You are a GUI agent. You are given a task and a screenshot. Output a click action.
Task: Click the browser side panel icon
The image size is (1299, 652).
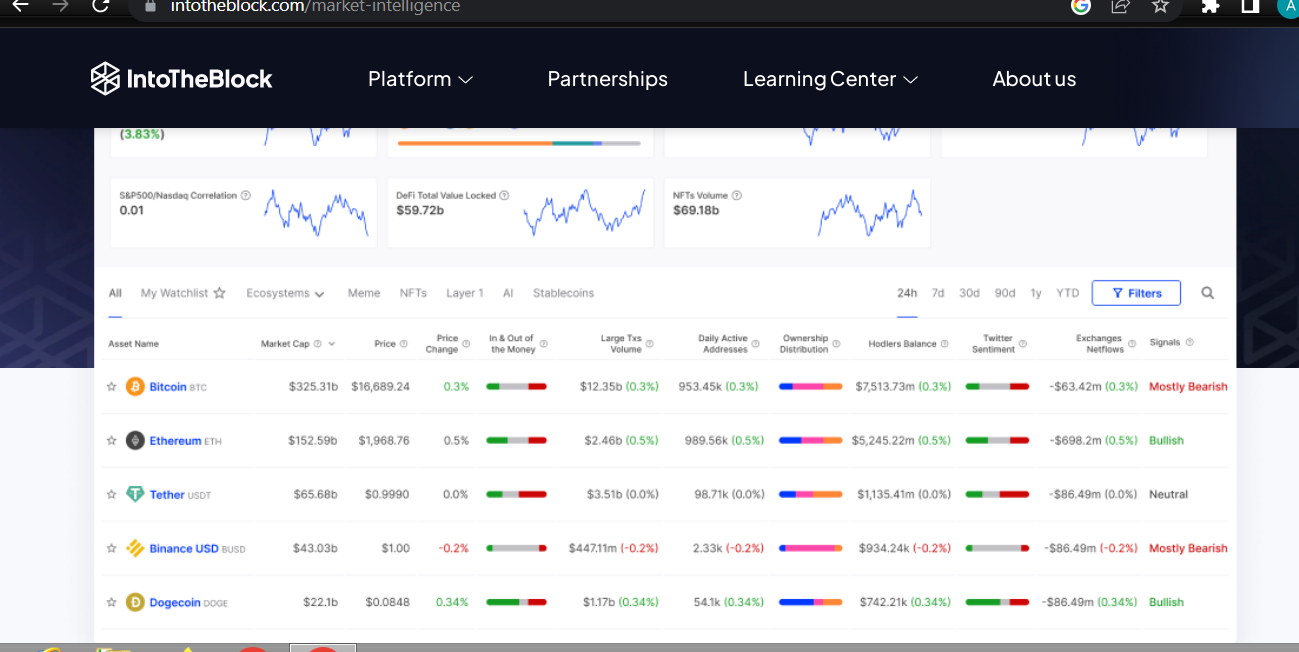tap(1250, 6)
